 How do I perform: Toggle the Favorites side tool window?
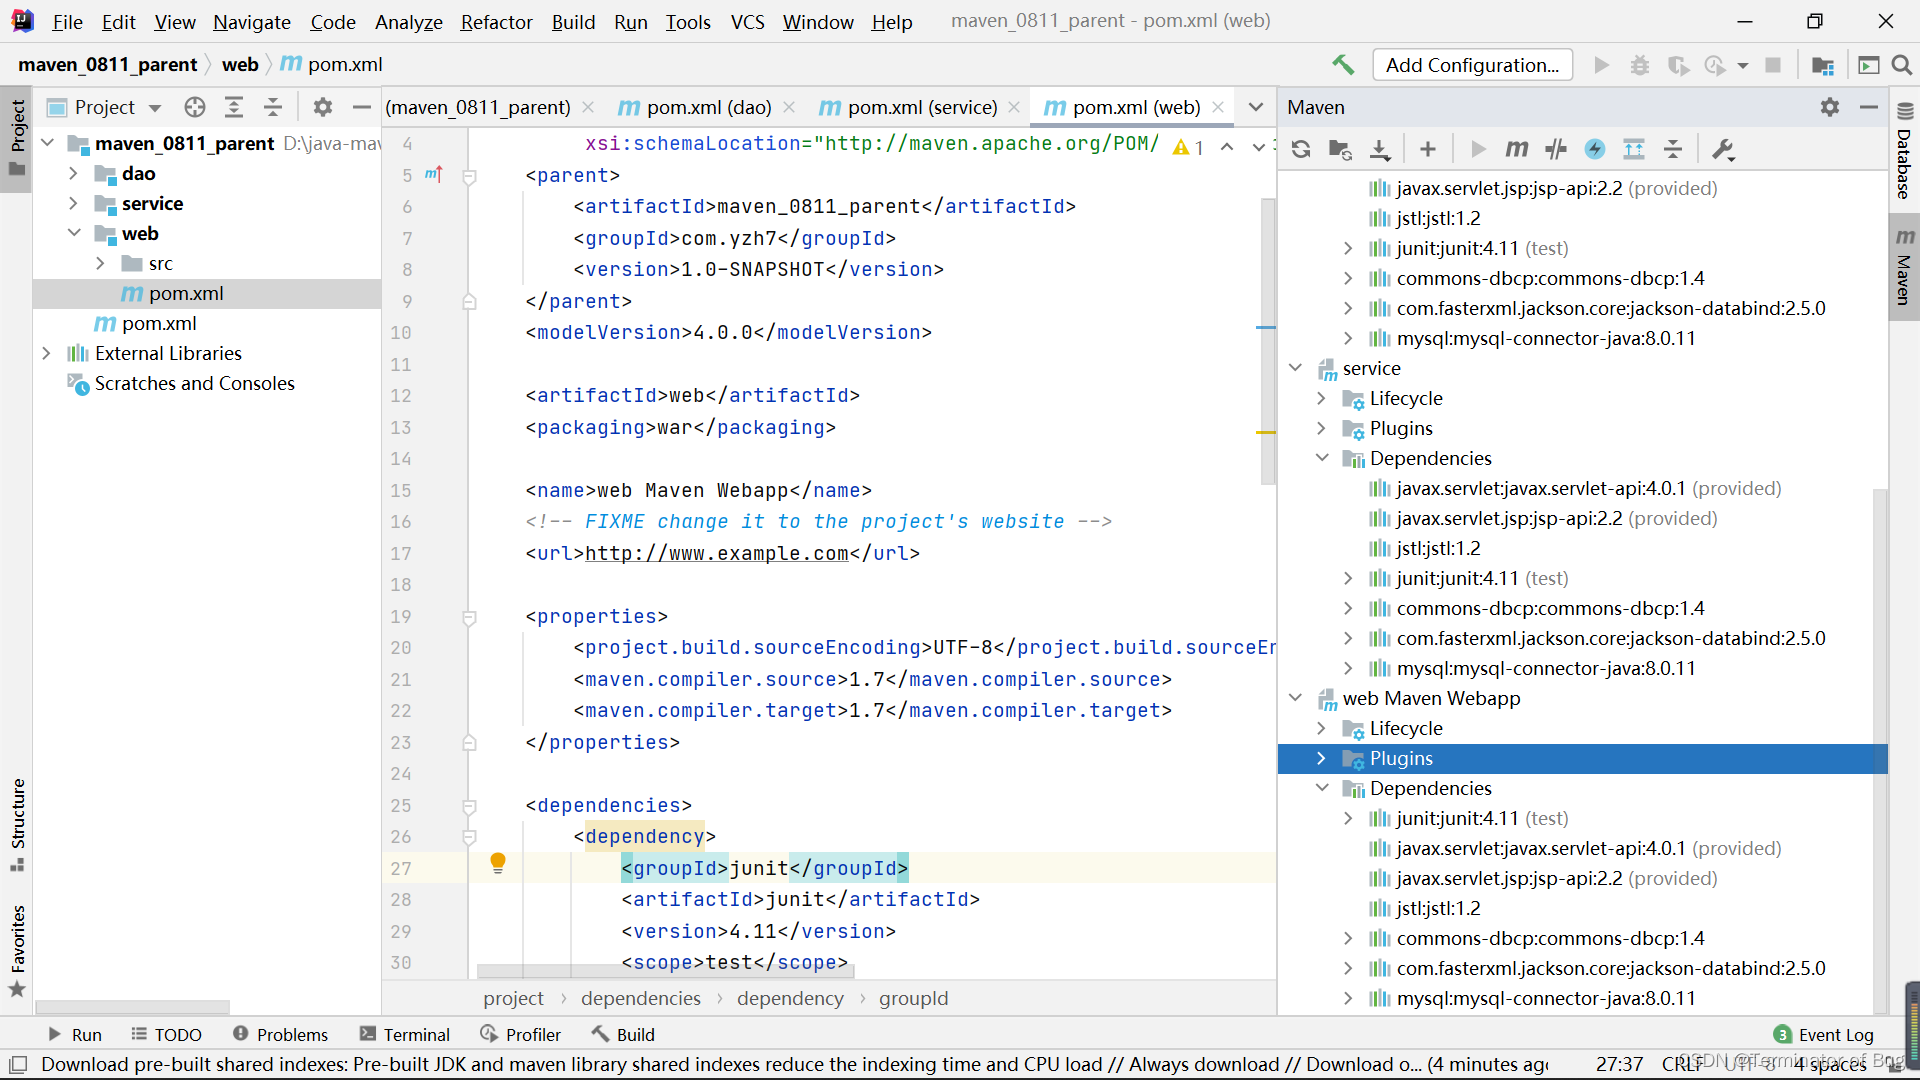point(17,950)
